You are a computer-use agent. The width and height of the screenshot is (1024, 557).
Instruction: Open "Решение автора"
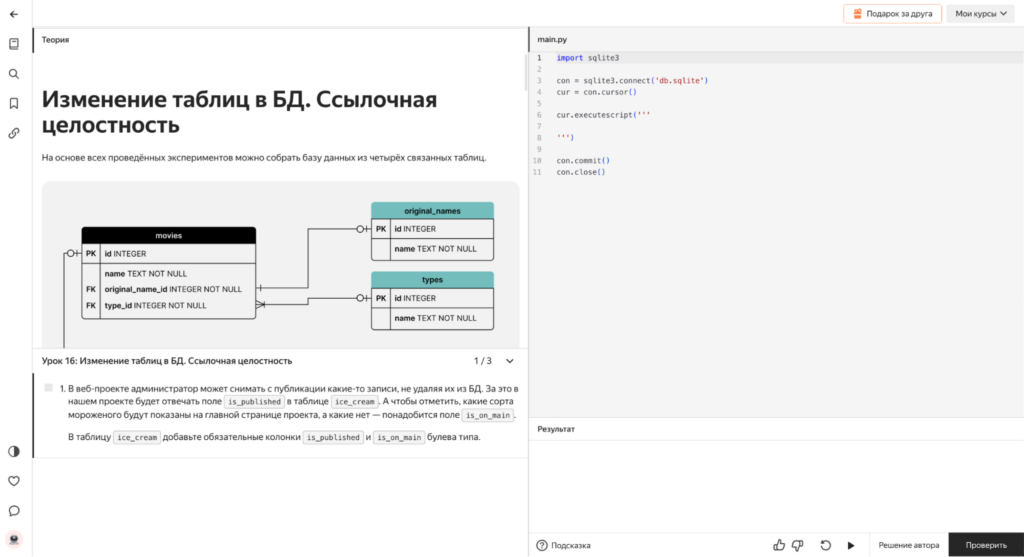(x=908, y=545)
